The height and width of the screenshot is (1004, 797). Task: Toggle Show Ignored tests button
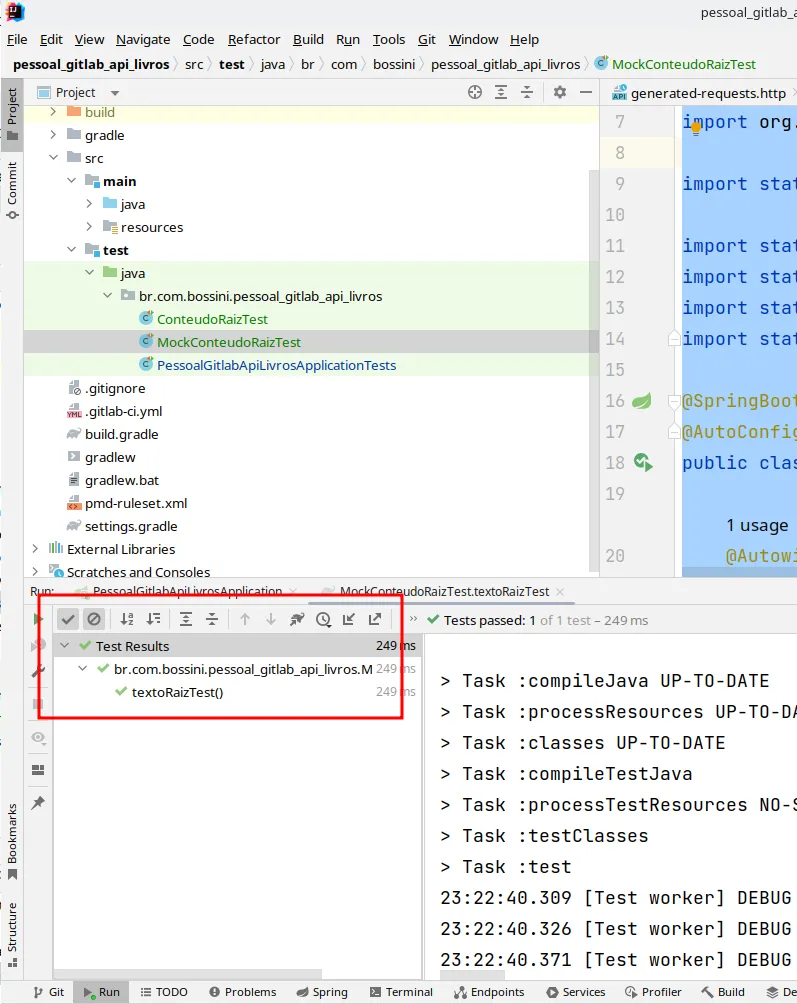(x=93, y=619)
